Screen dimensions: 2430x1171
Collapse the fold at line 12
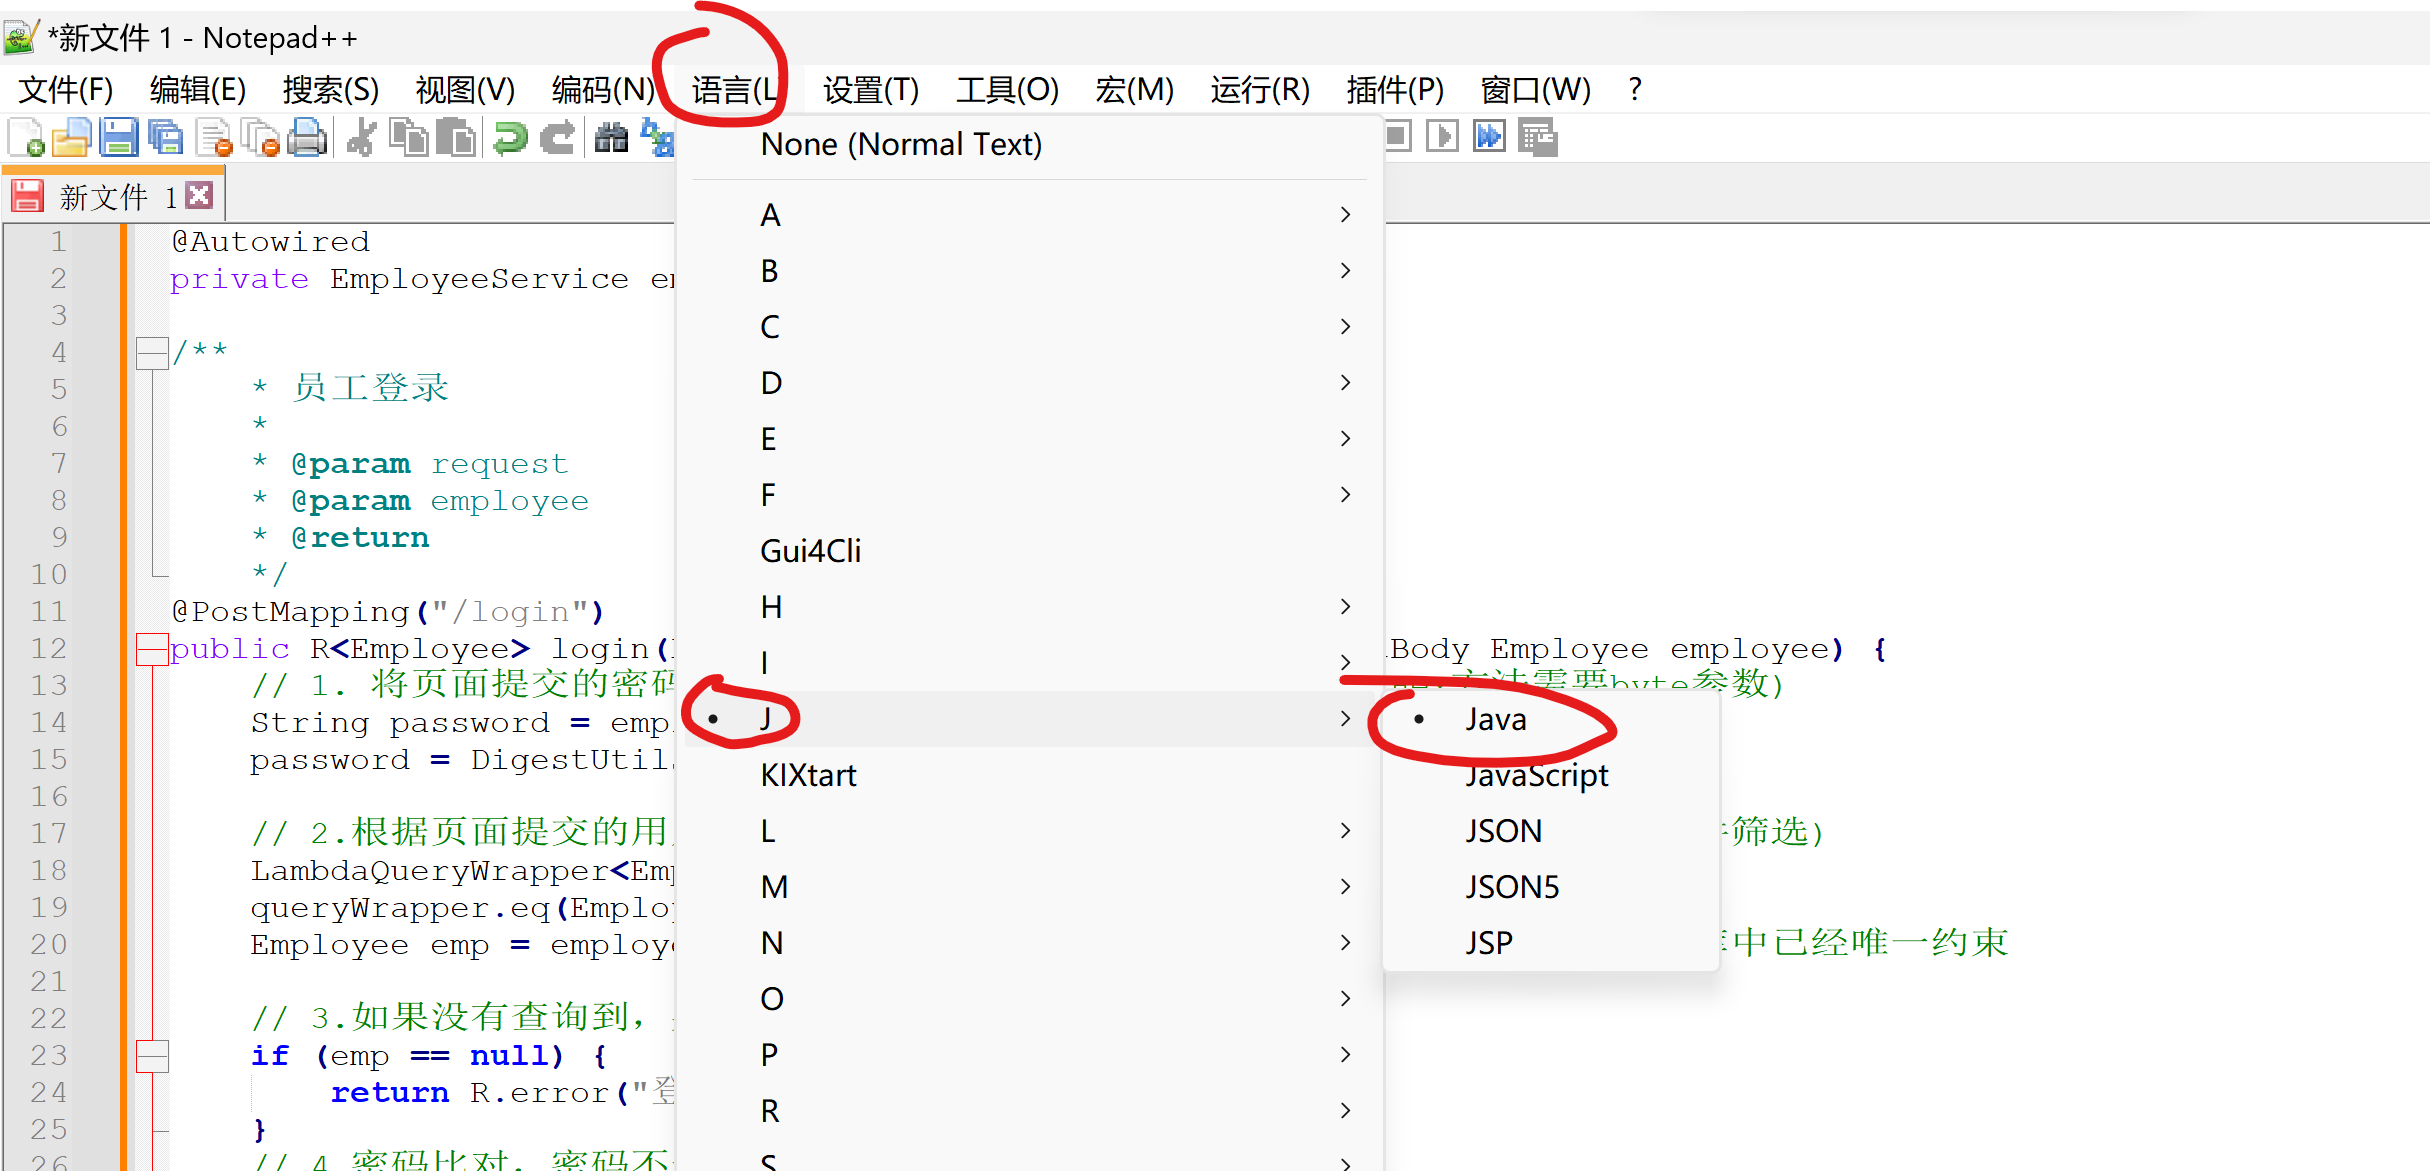pyautogui.click(x=151, y=649)
